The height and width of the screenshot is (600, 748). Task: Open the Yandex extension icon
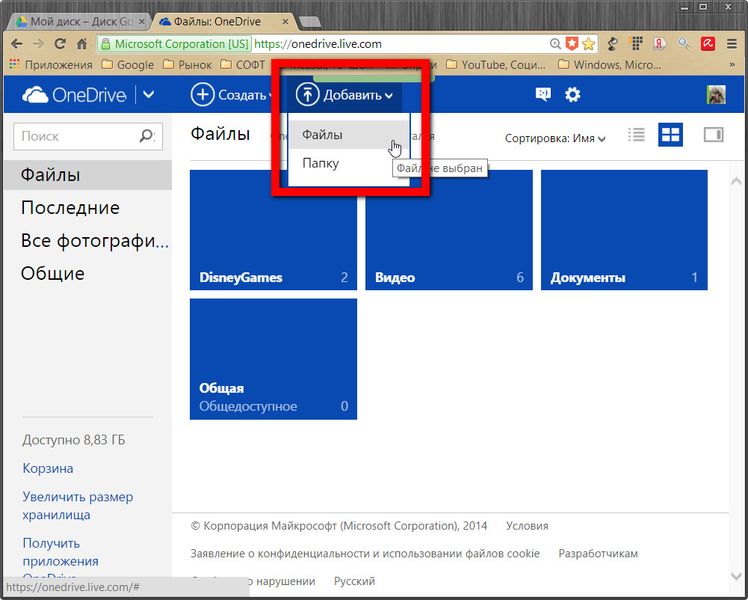(660, 44)
